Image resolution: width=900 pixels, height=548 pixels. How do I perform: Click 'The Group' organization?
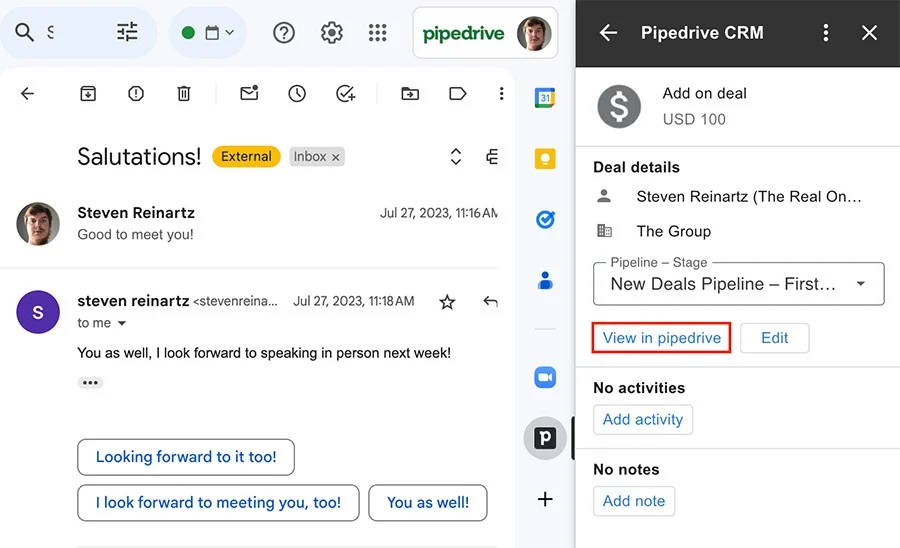pyautogui.click(x=673, y=231)
